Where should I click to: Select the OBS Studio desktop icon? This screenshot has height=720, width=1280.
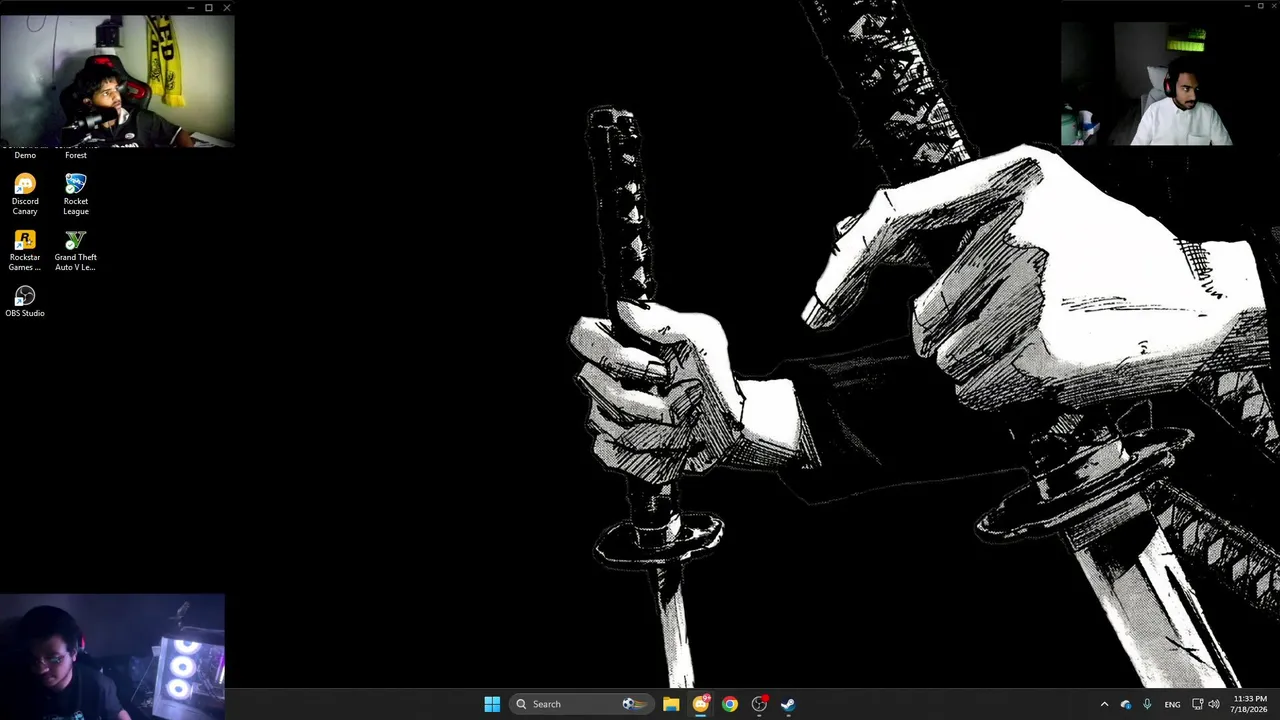point(25,301)
